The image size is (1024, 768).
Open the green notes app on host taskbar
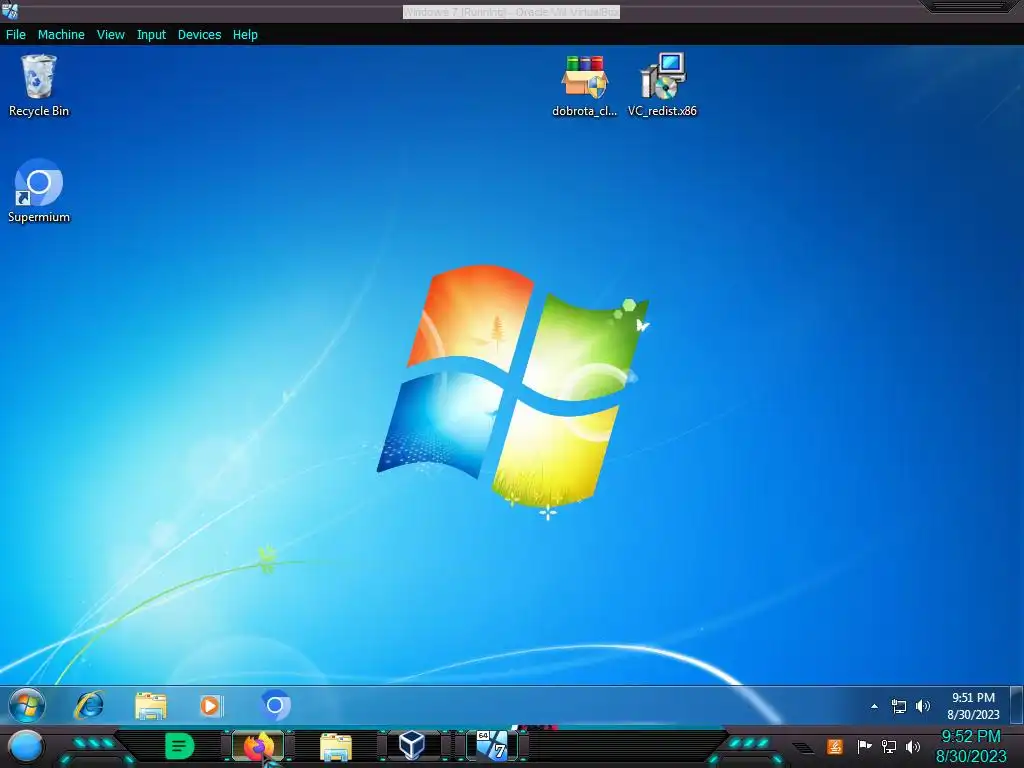coord(179,746)
